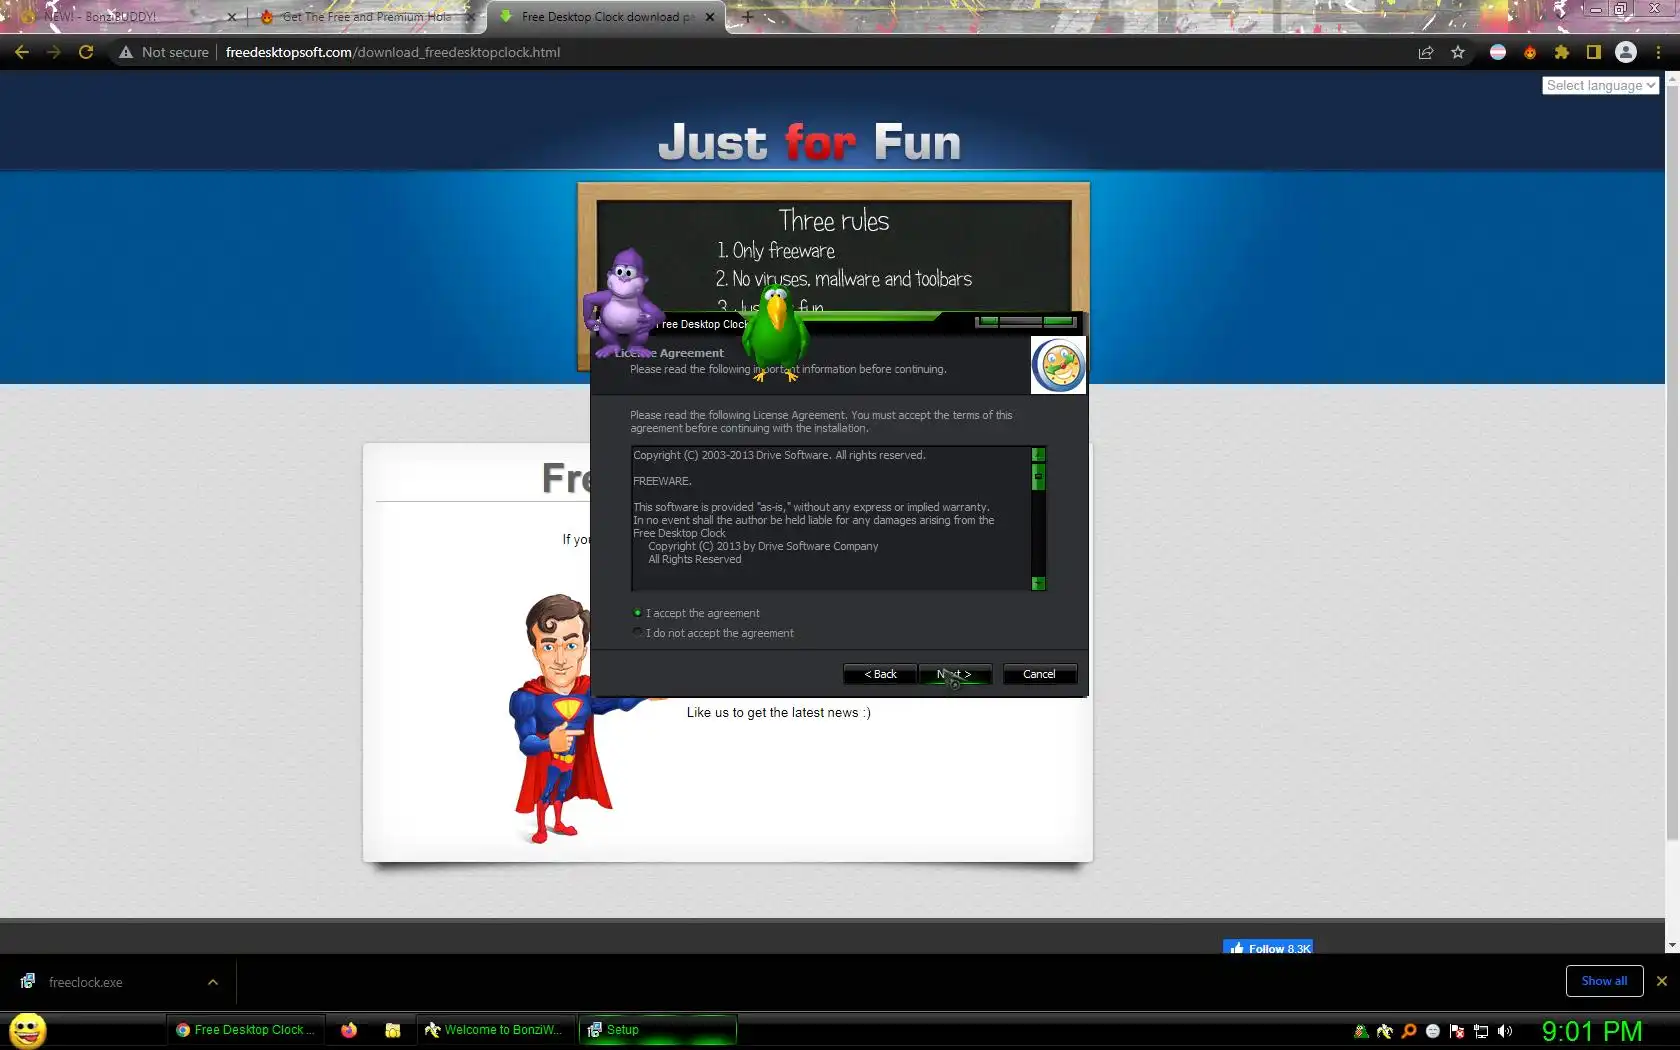The width and height of the screenshot is (1680, 1050).
Task: Click the Next button in the setup wizard
Action: (955, 674)
